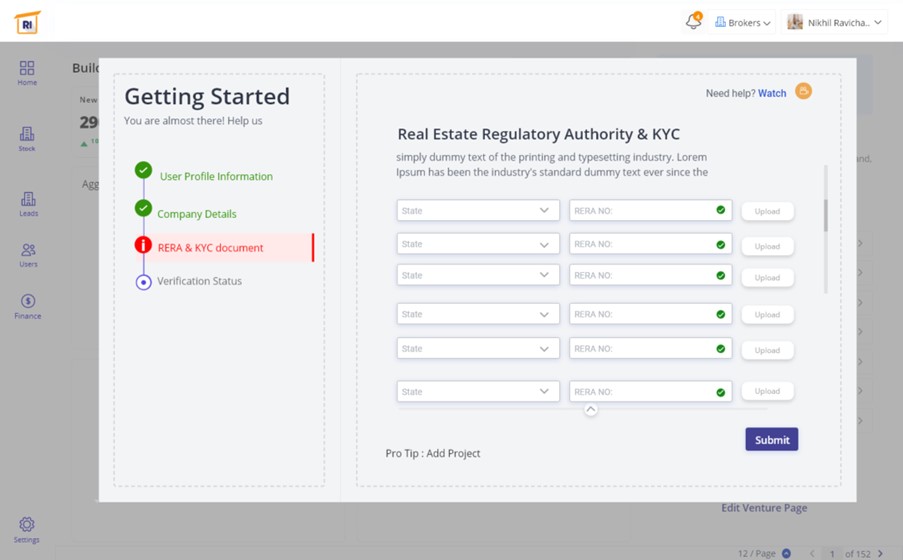
Task: Go to Leads in sidebar
Action: [x=28, y=204]
